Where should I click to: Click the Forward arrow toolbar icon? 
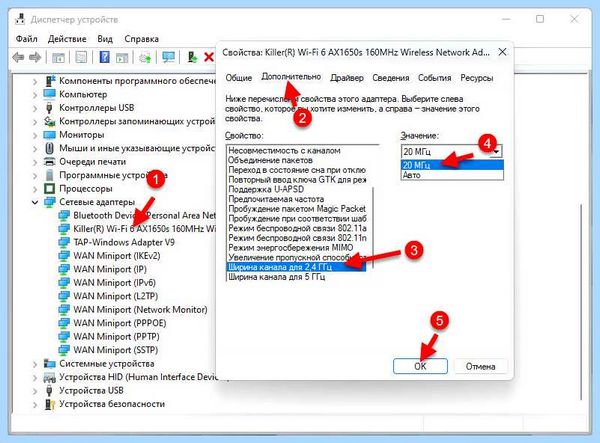[x=35, y=57]
